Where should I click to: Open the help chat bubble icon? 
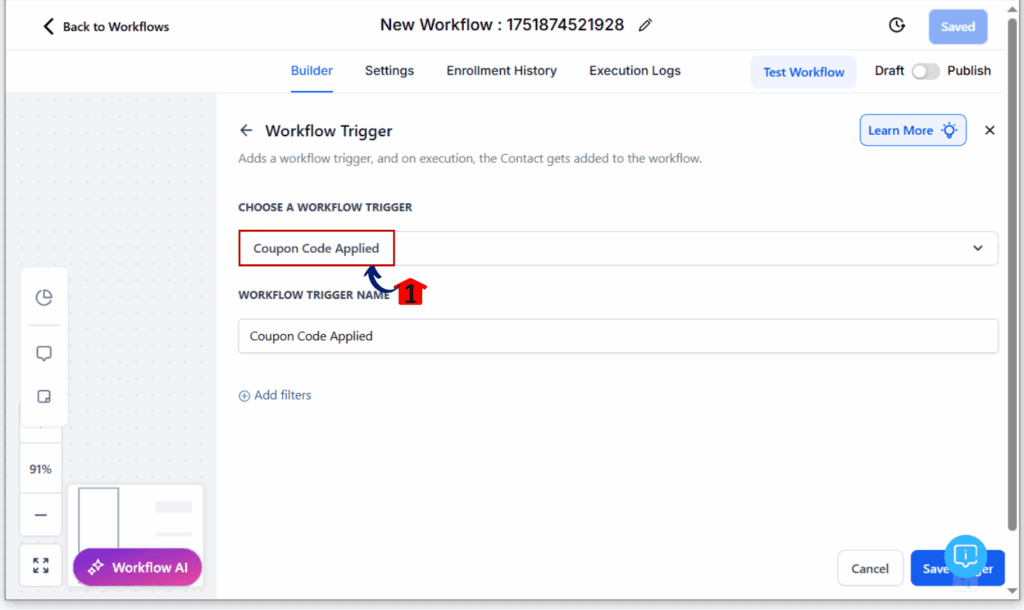point(965,556)
